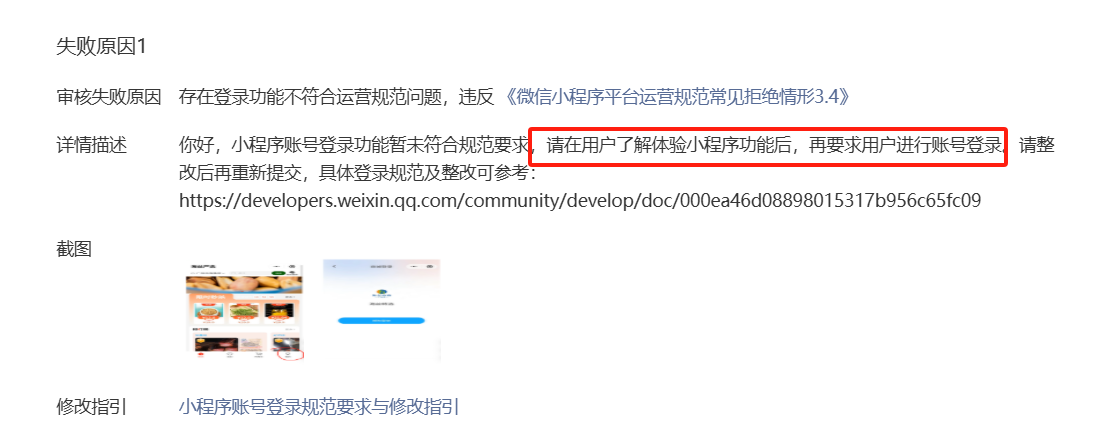This screenshot has width=1101, height=446.
Task: Select the 失败原因1 heading
Action: 101,47
